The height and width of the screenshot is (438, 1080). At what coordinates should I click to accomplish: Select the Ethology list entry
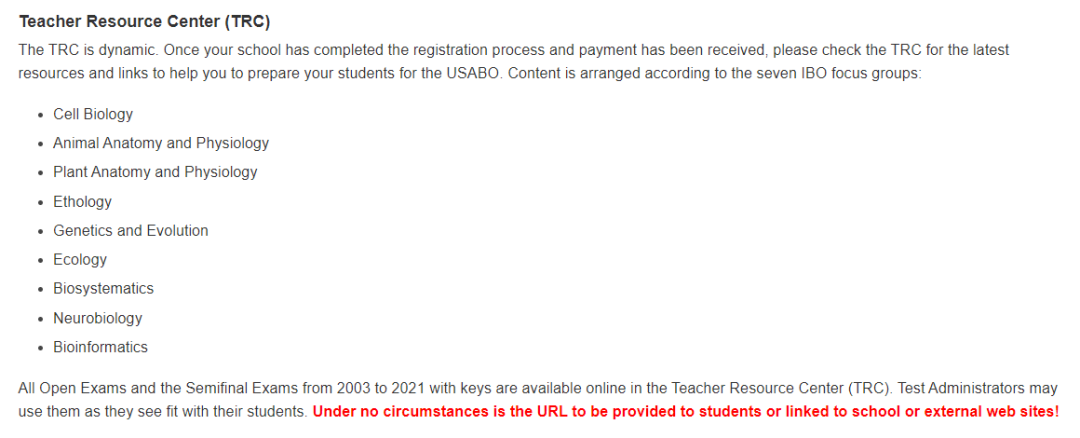[x=82, y=202]
